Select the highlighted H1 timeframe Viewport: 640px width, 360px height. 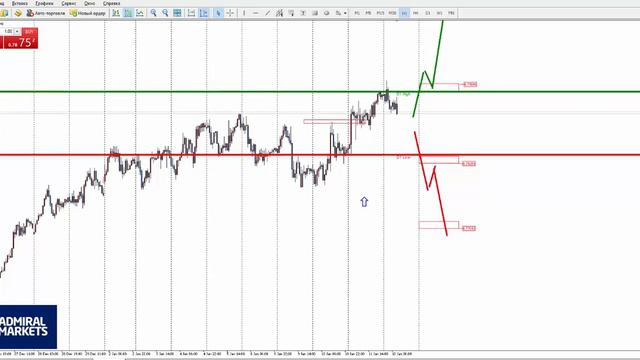404,13
